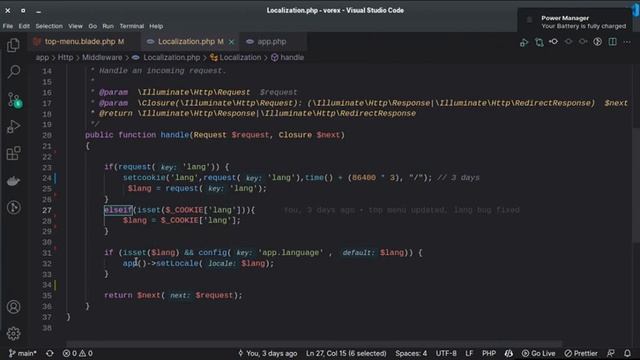Click the go to previous change icon

[553, 42]
